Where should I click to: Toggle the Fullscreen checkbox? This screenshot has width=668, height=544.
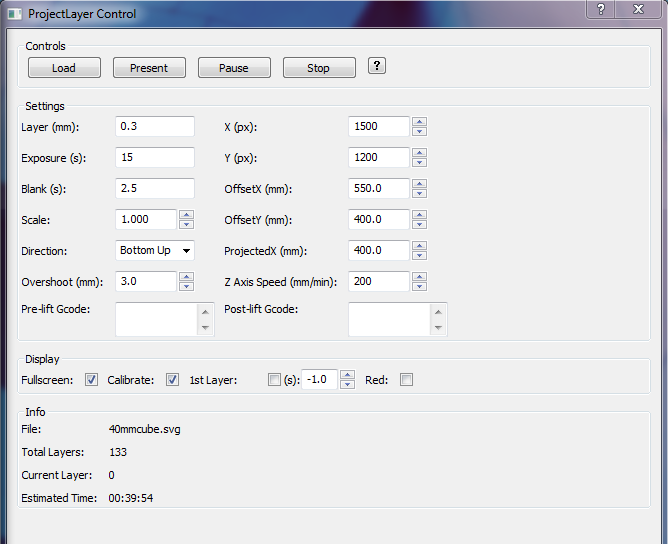point(91,380)
